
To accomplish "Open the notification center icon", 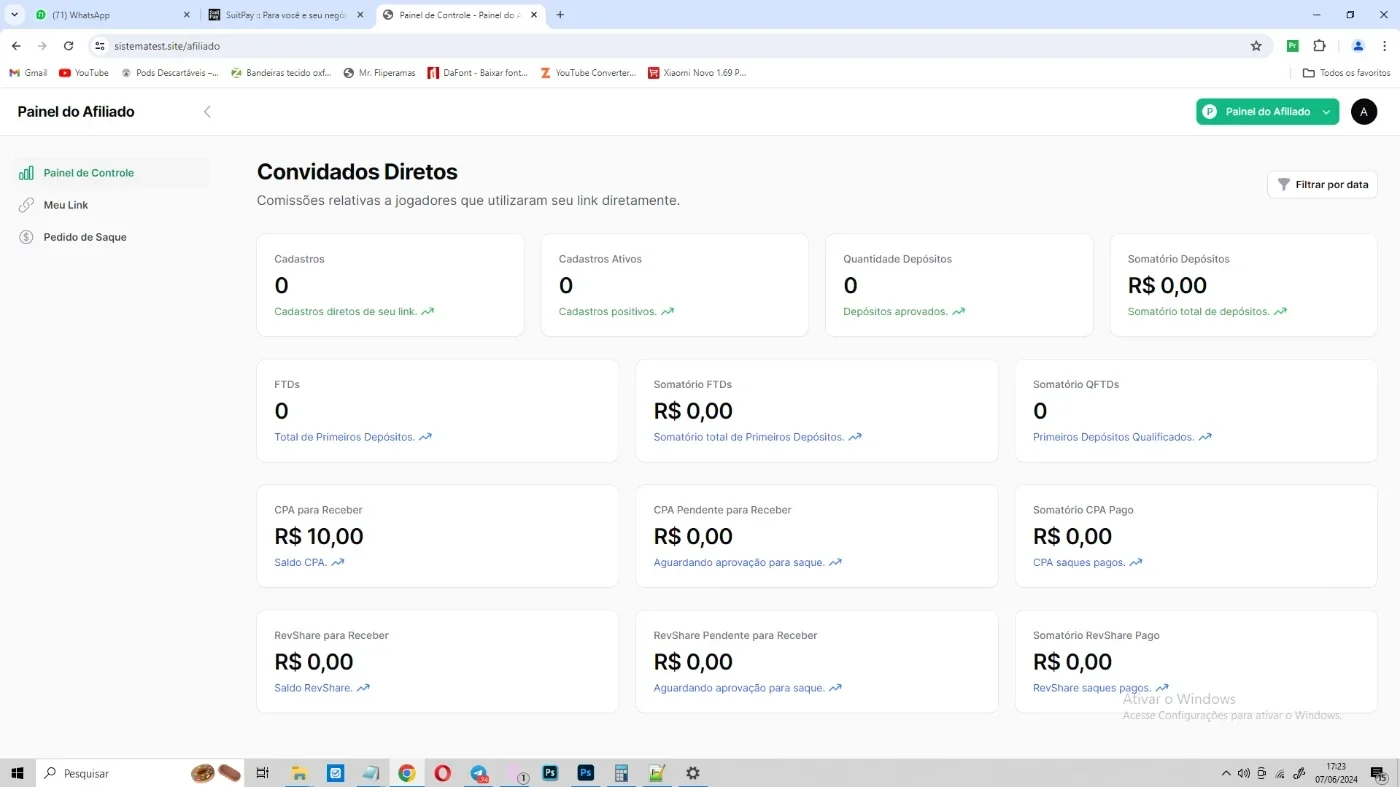I will click(x=1378, y=773).
